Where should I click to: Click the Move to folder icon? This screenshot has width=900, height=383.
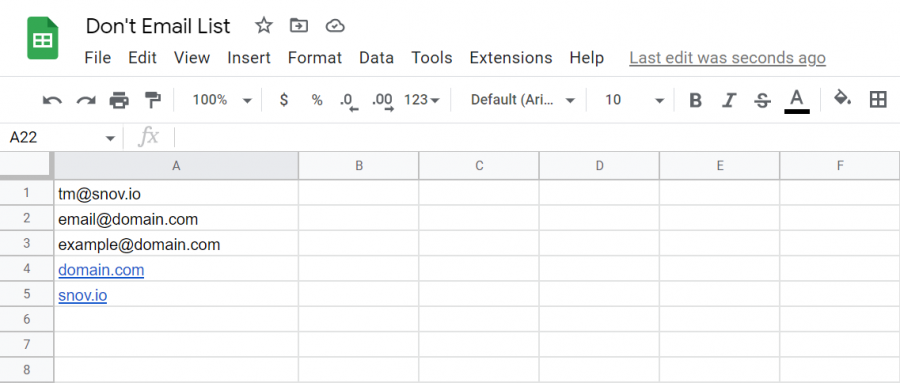pos(298,26)
